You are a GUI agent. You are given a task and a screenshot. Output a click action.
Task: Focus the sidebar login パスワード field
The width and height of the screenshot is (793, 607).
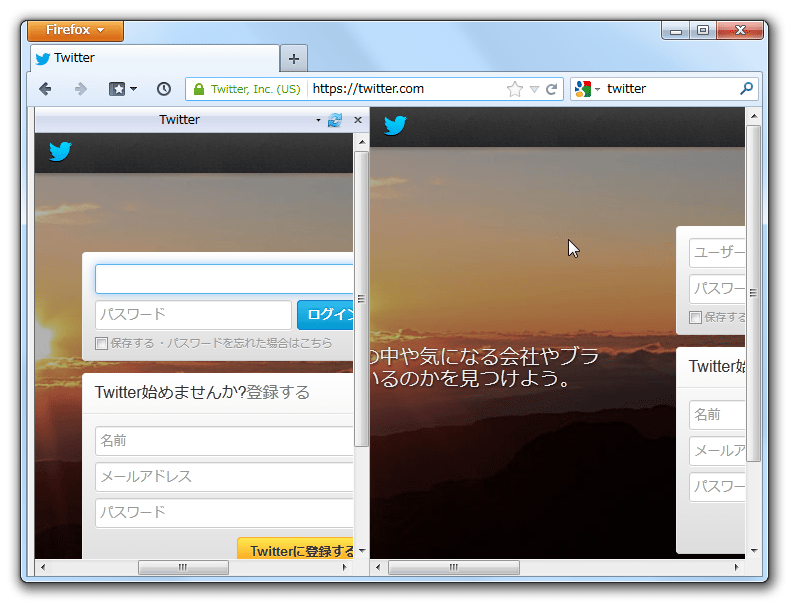(x=193, y=315)
